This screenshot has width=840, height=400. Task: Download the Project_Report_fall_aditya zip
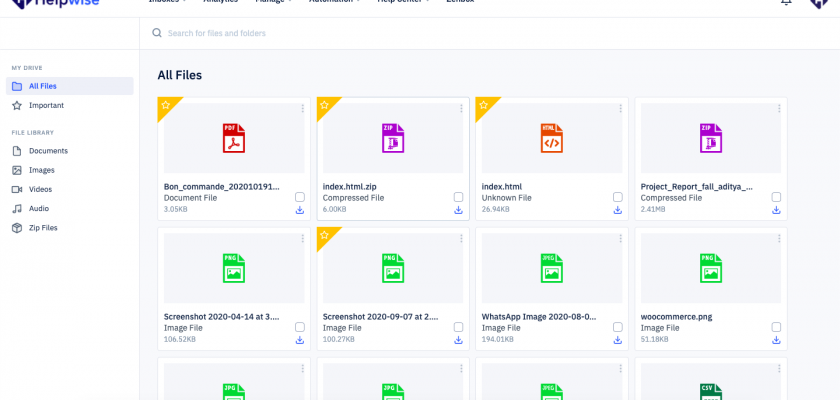tap(776, 210)
